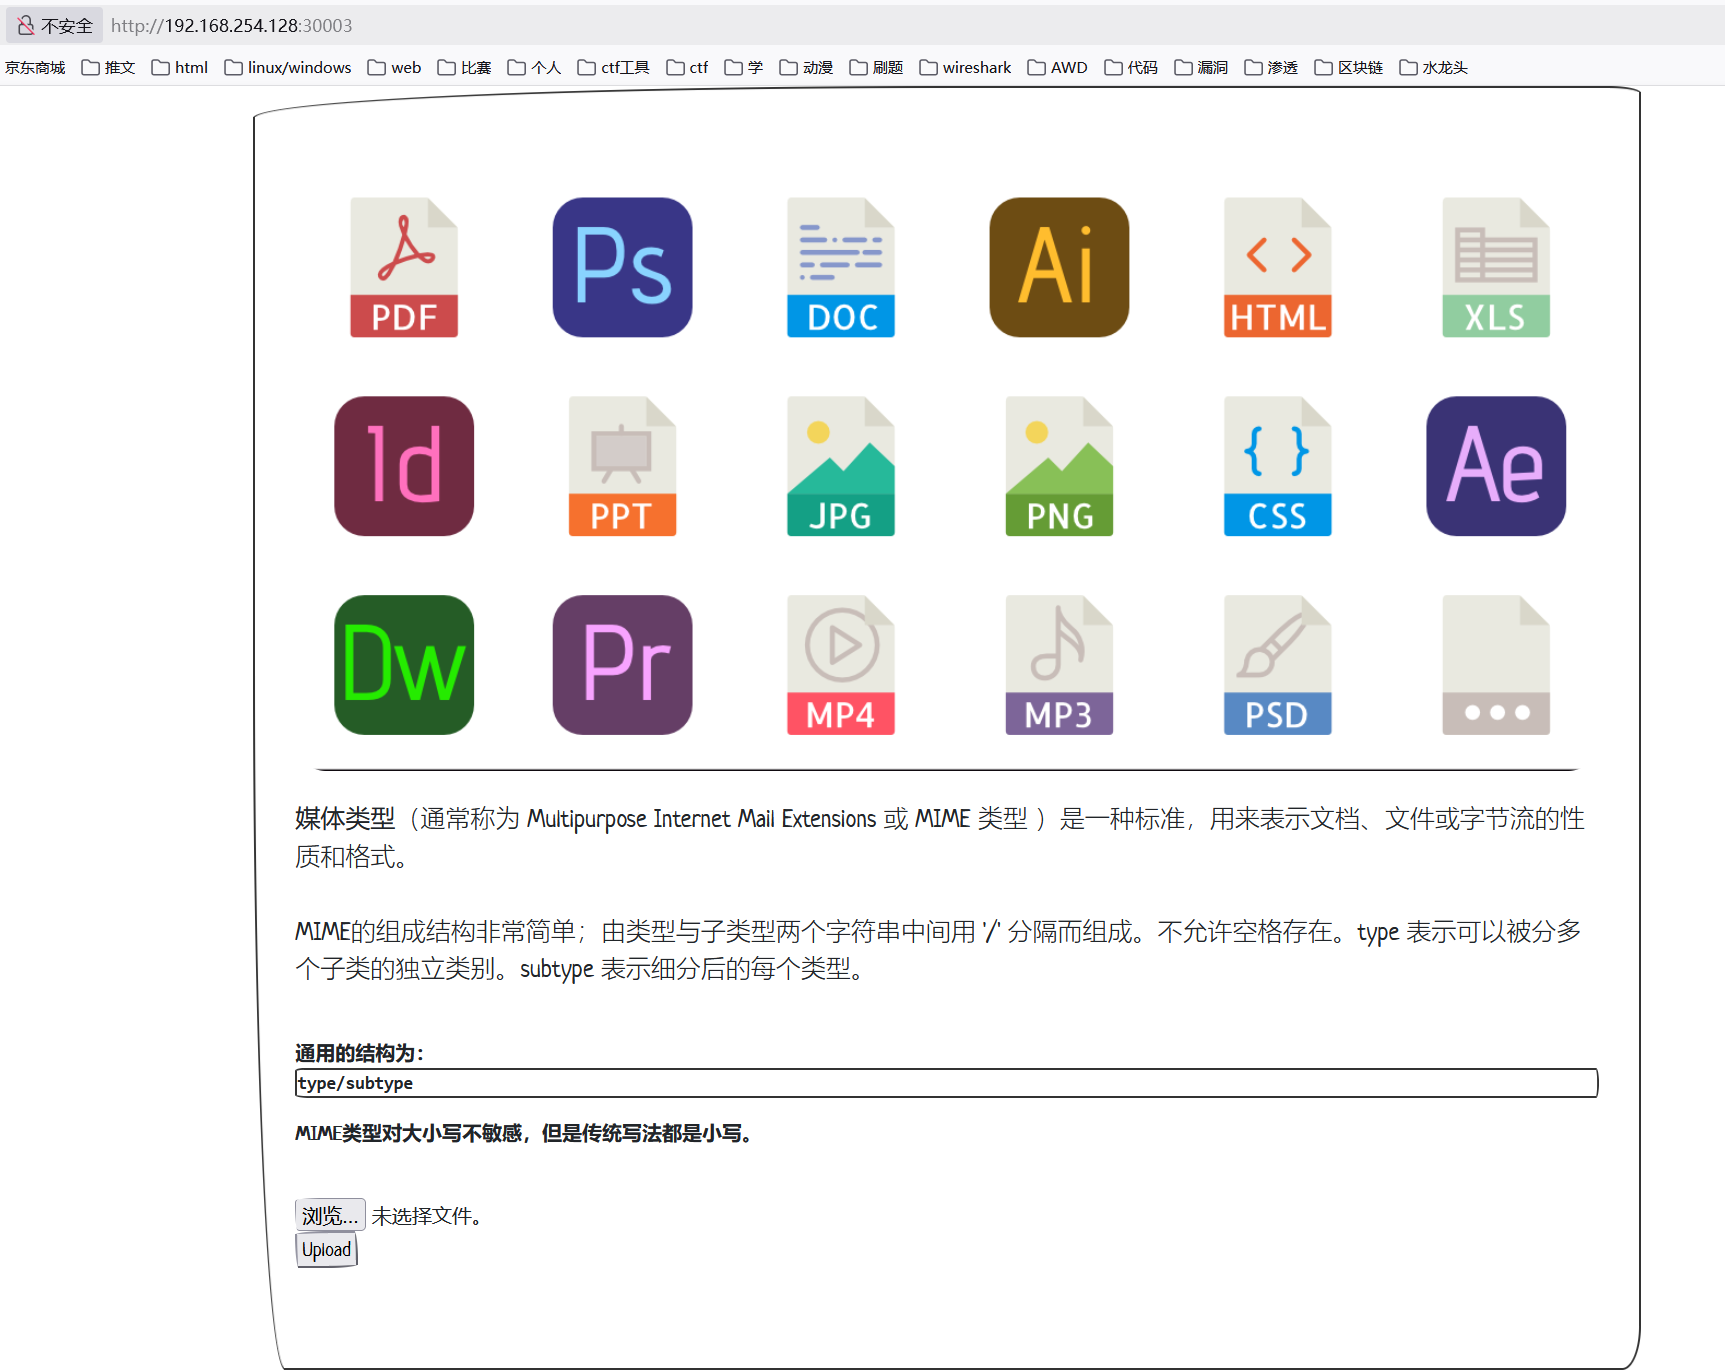
Task: Open the web bookmark folder
Action: 394,67
